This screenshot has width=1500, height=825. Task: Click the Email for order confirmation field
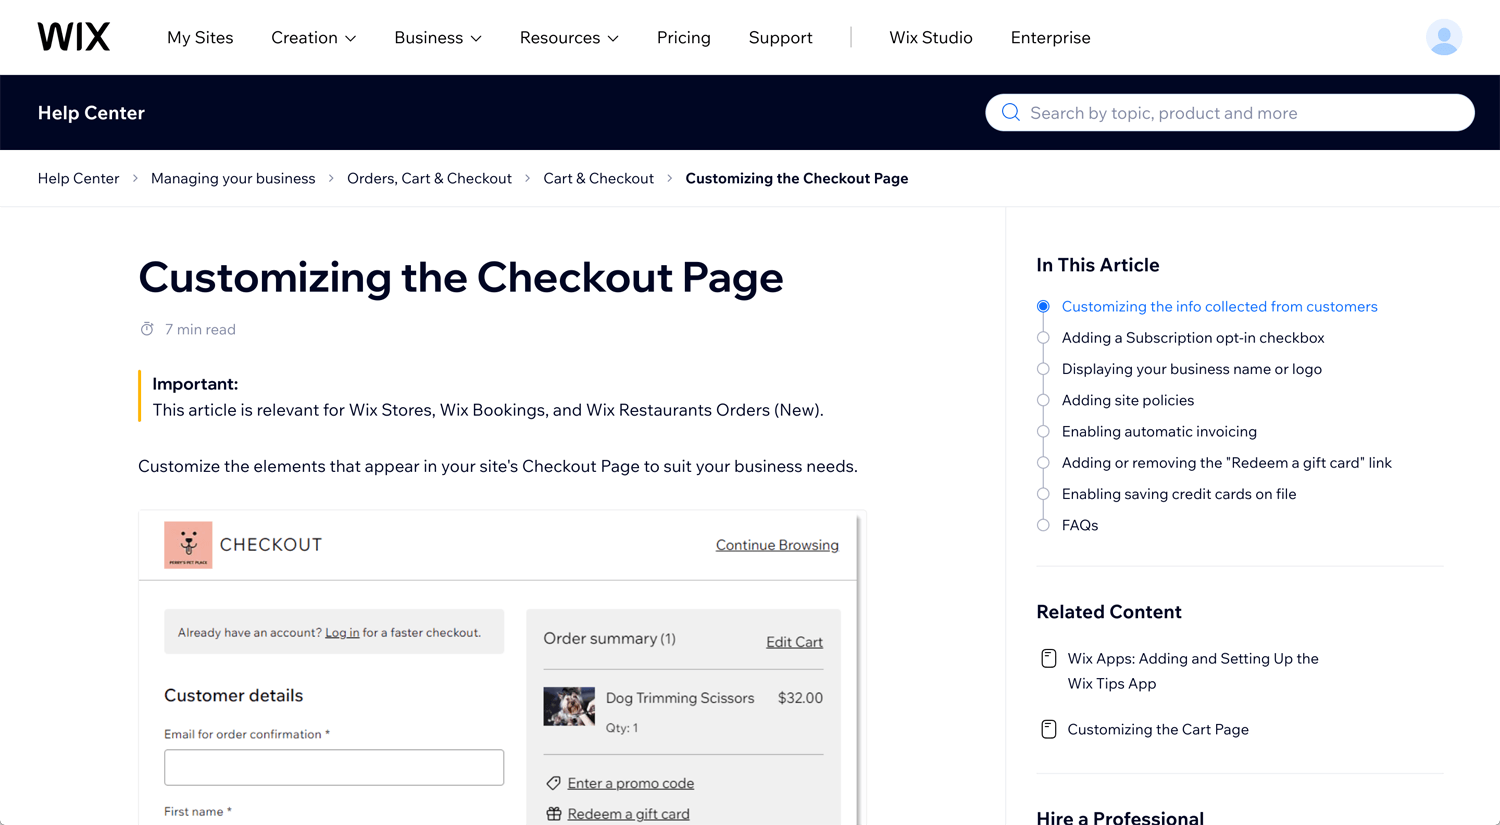click(334, 767)
